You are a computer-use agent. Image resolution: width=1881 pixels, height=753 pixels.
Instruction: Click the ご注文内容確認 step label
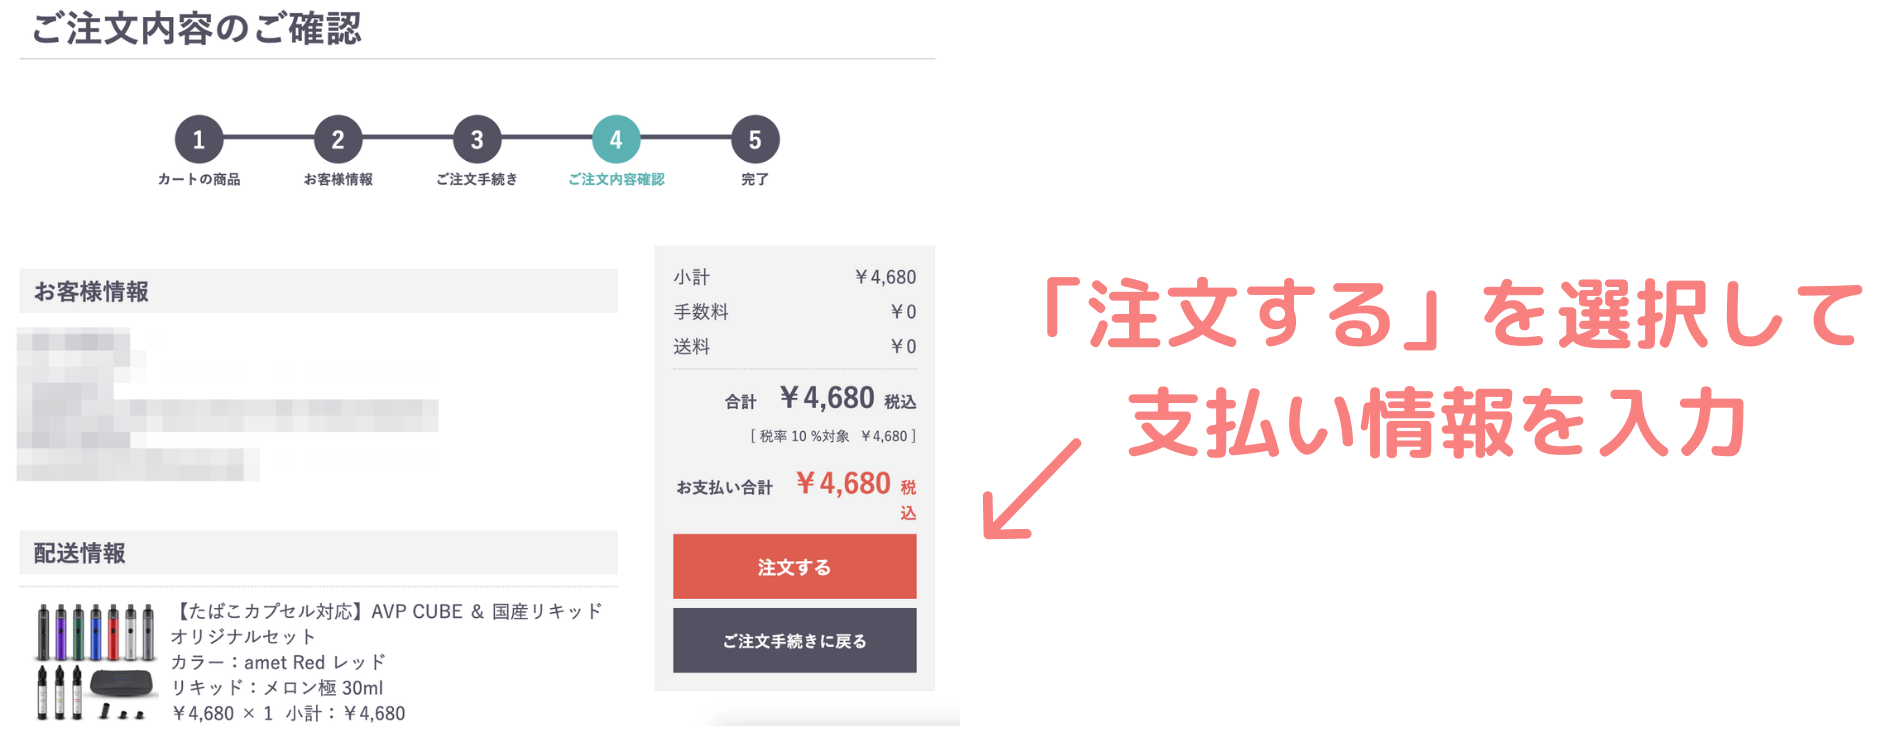coord(616,179)
